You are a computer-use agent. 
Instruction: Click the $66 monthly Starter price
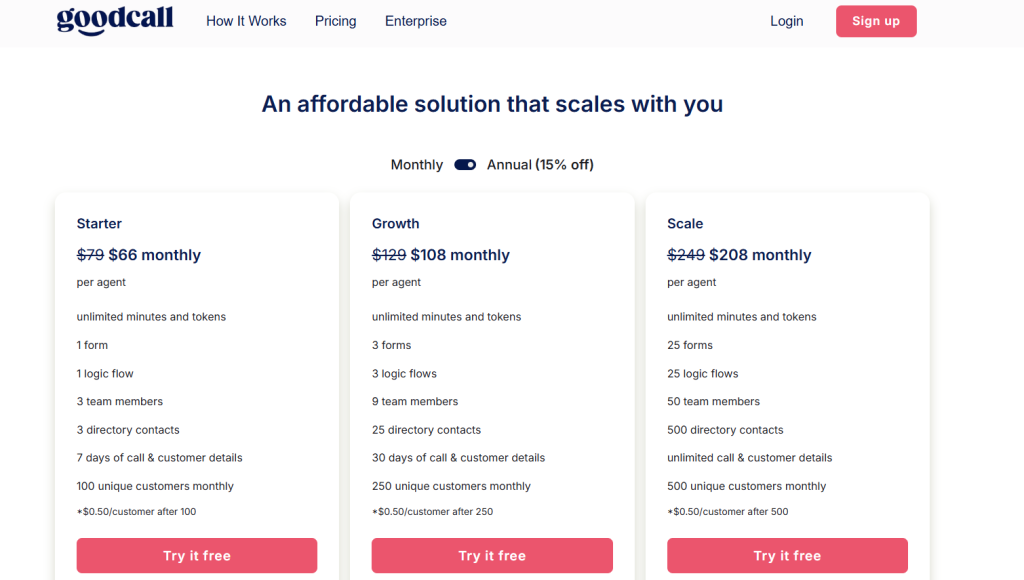coord(154,255)
